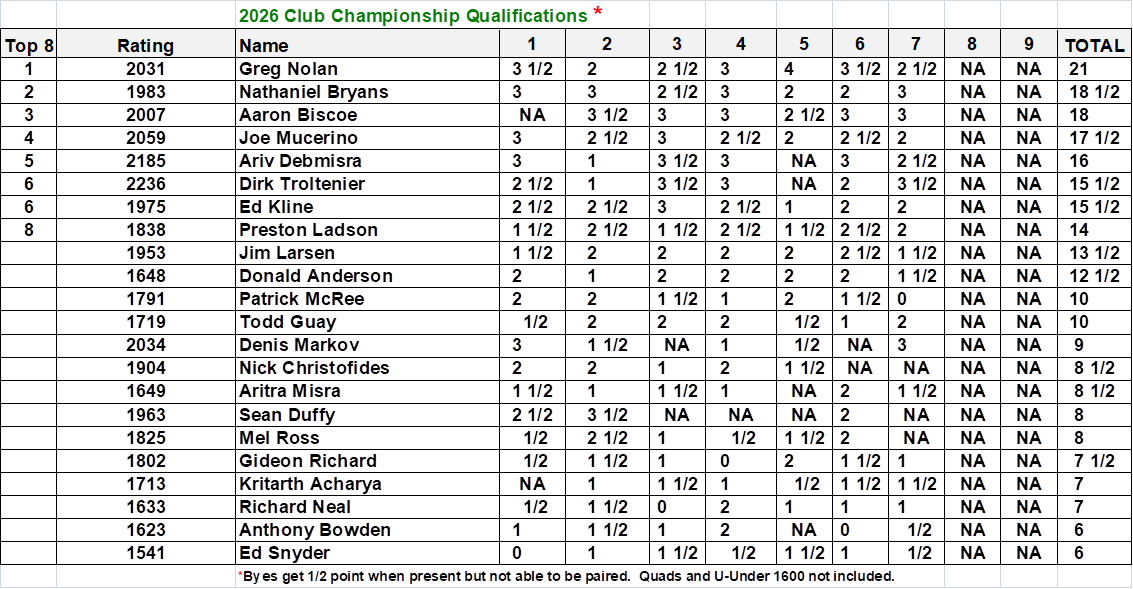Select the round 5 column header
This screenshot has height=589, width=1133.
pyautogui.click(x=803, y=44)
